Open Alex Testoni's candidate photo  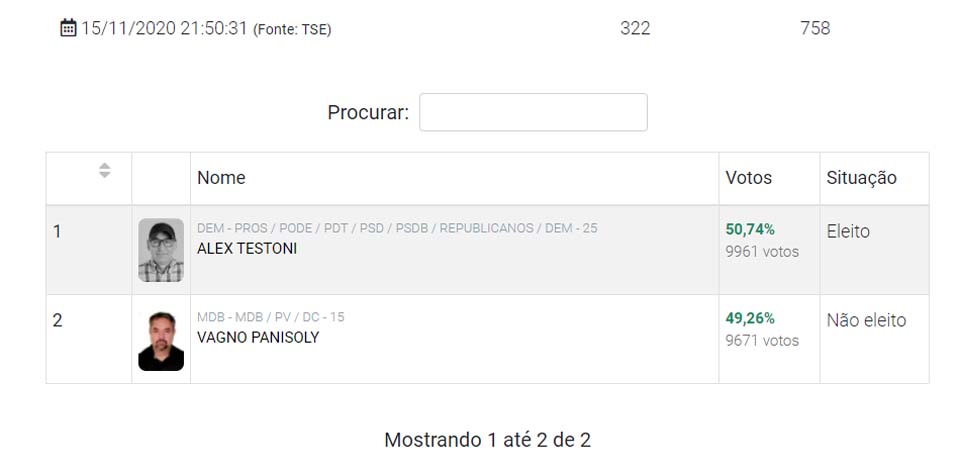click(x=161, y=250)
